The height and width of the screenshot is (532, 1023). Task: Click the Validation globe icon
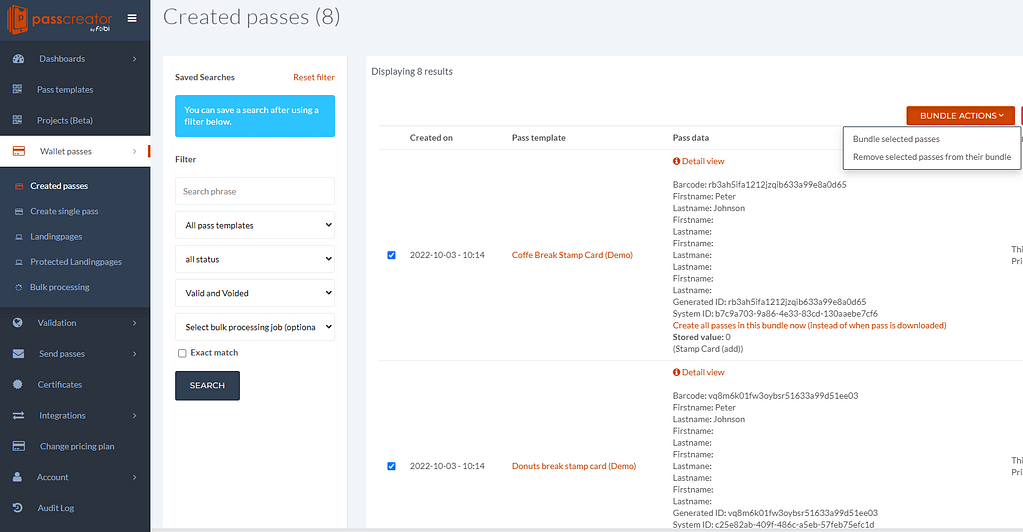click(x=18, y=322)
